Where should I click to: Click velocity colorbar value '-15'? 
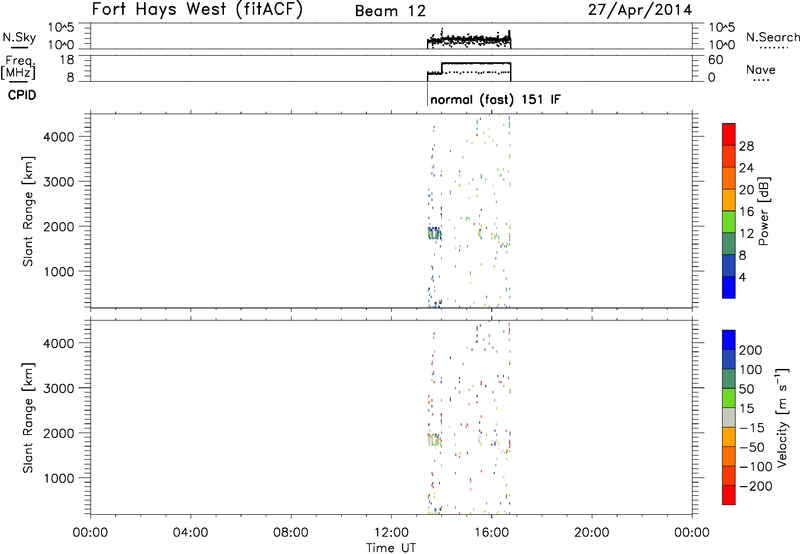[752, 428]
